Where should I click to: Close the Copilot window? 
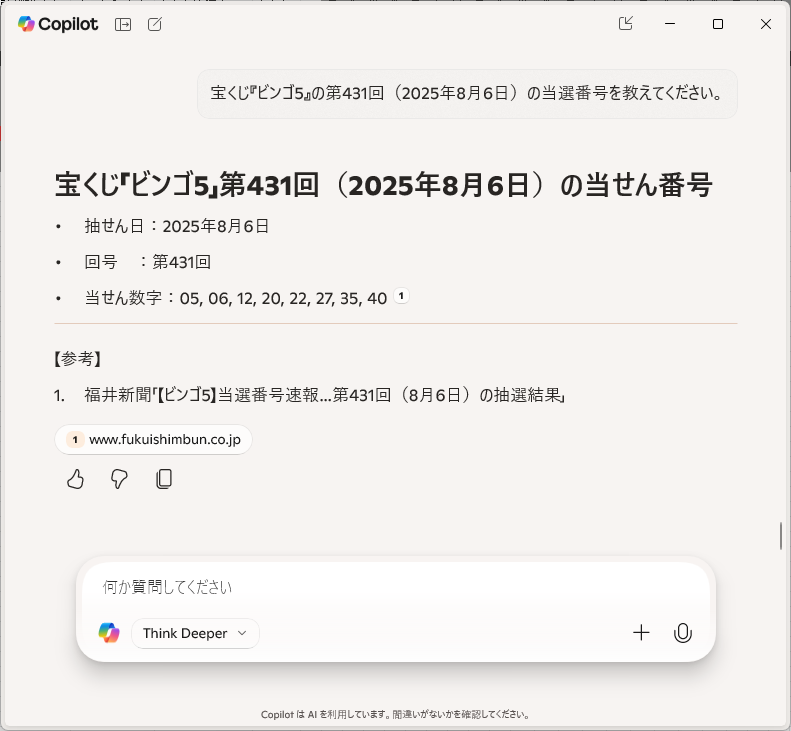coord(766,24)
